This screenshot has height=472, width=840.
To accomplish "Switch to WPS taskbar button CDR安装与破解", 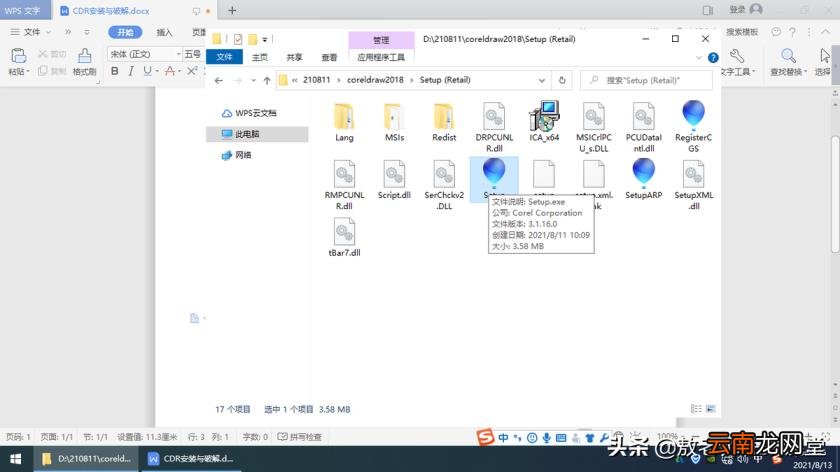I will click(x=191, y=459).
